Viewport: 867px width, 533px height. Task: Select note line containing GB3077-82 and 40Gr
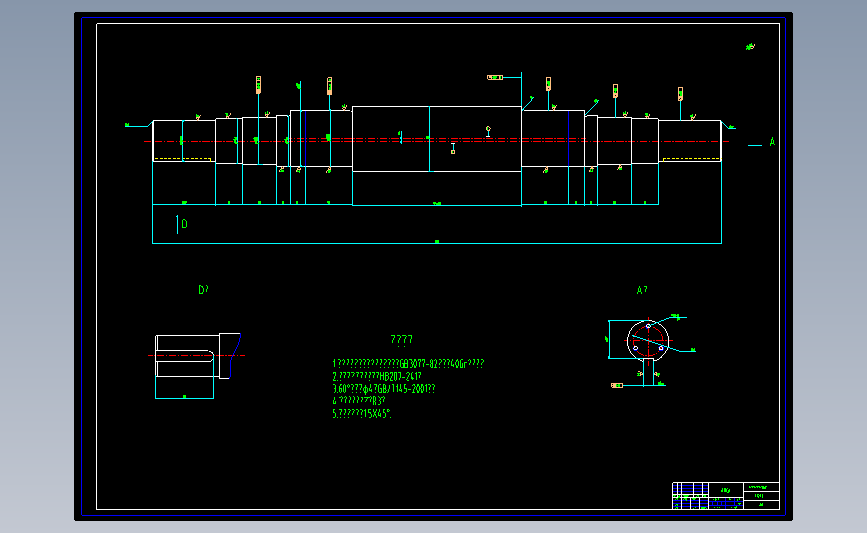point(408,364)
